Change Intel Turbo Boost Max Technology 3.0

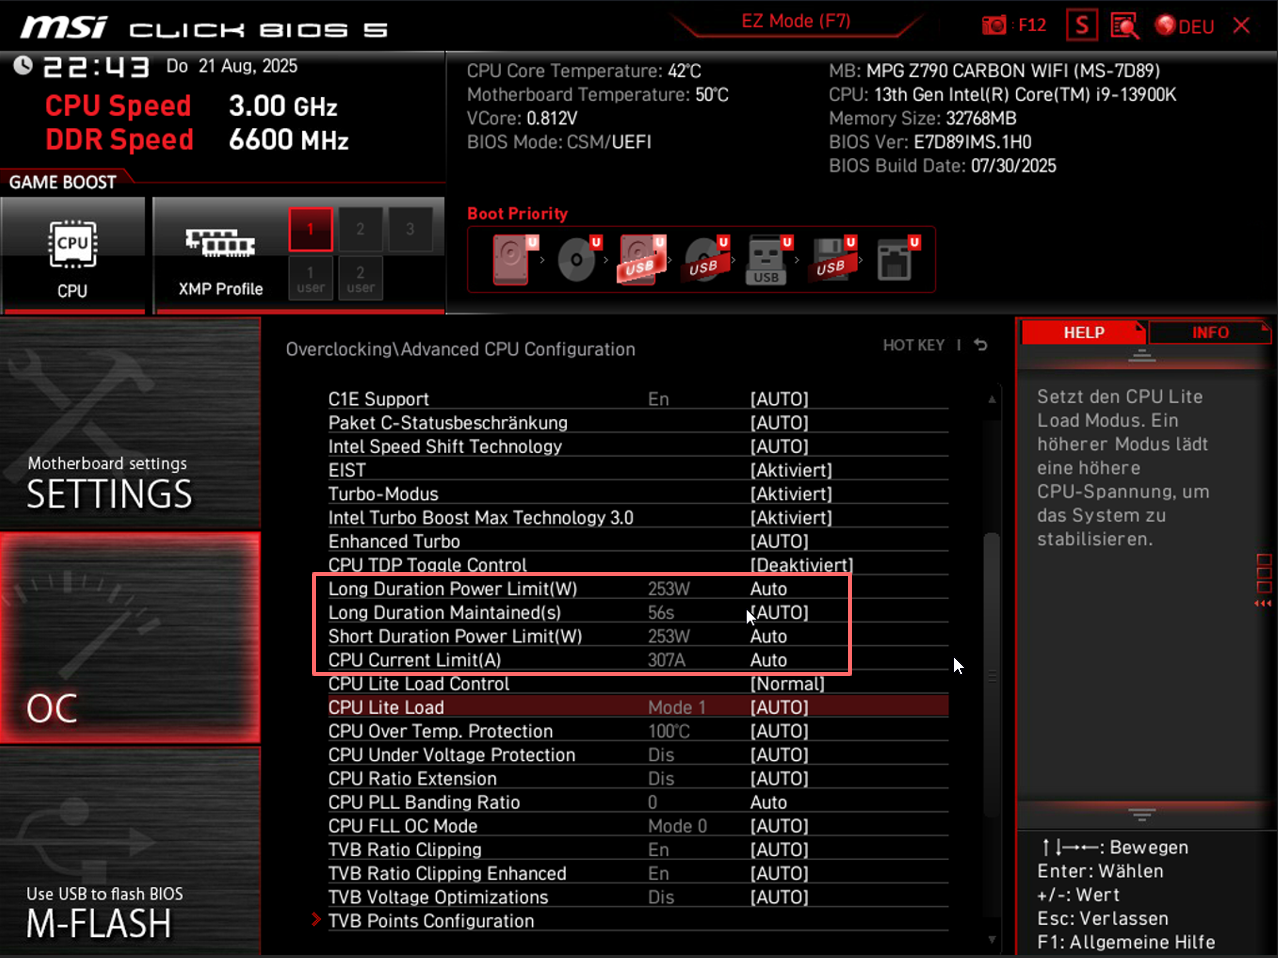point(638,518)
